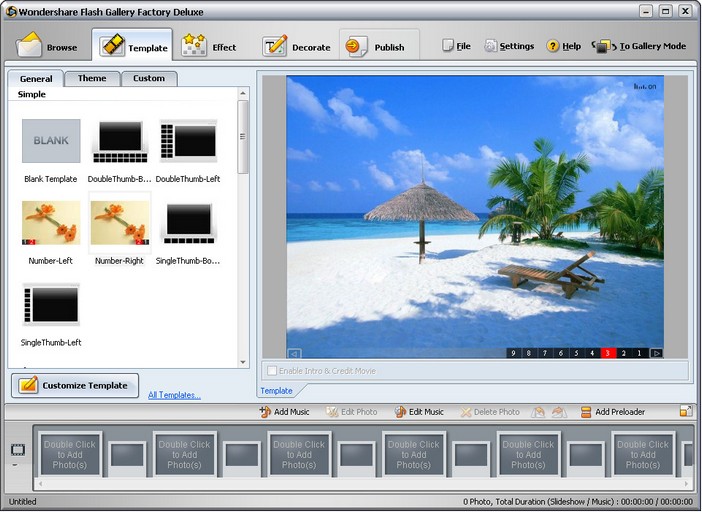
Task: Switch to the Theme tab
Action: (92, 78)
